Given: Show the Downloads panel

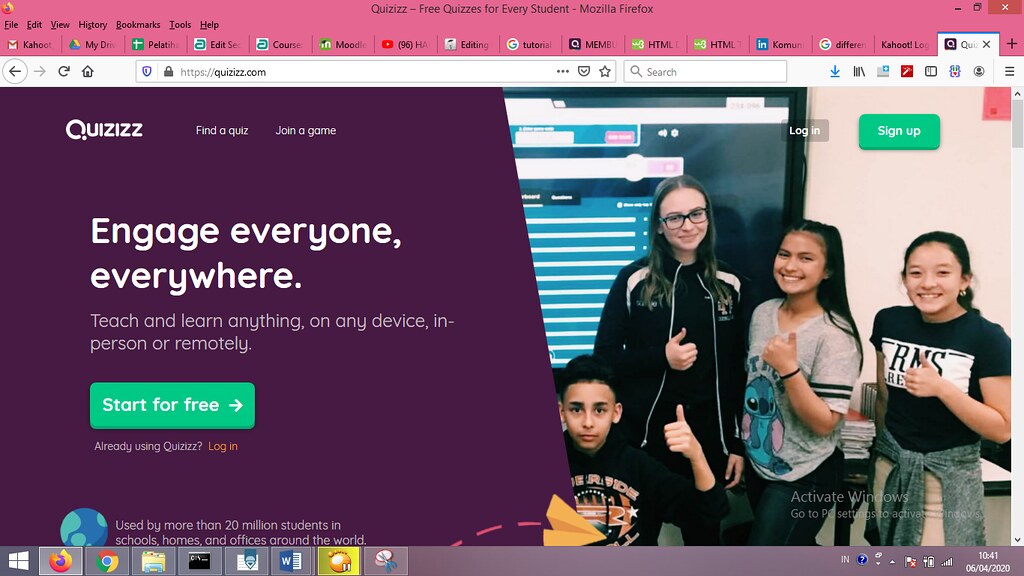Looking at the screenshot, I should (x=835, y=72).
